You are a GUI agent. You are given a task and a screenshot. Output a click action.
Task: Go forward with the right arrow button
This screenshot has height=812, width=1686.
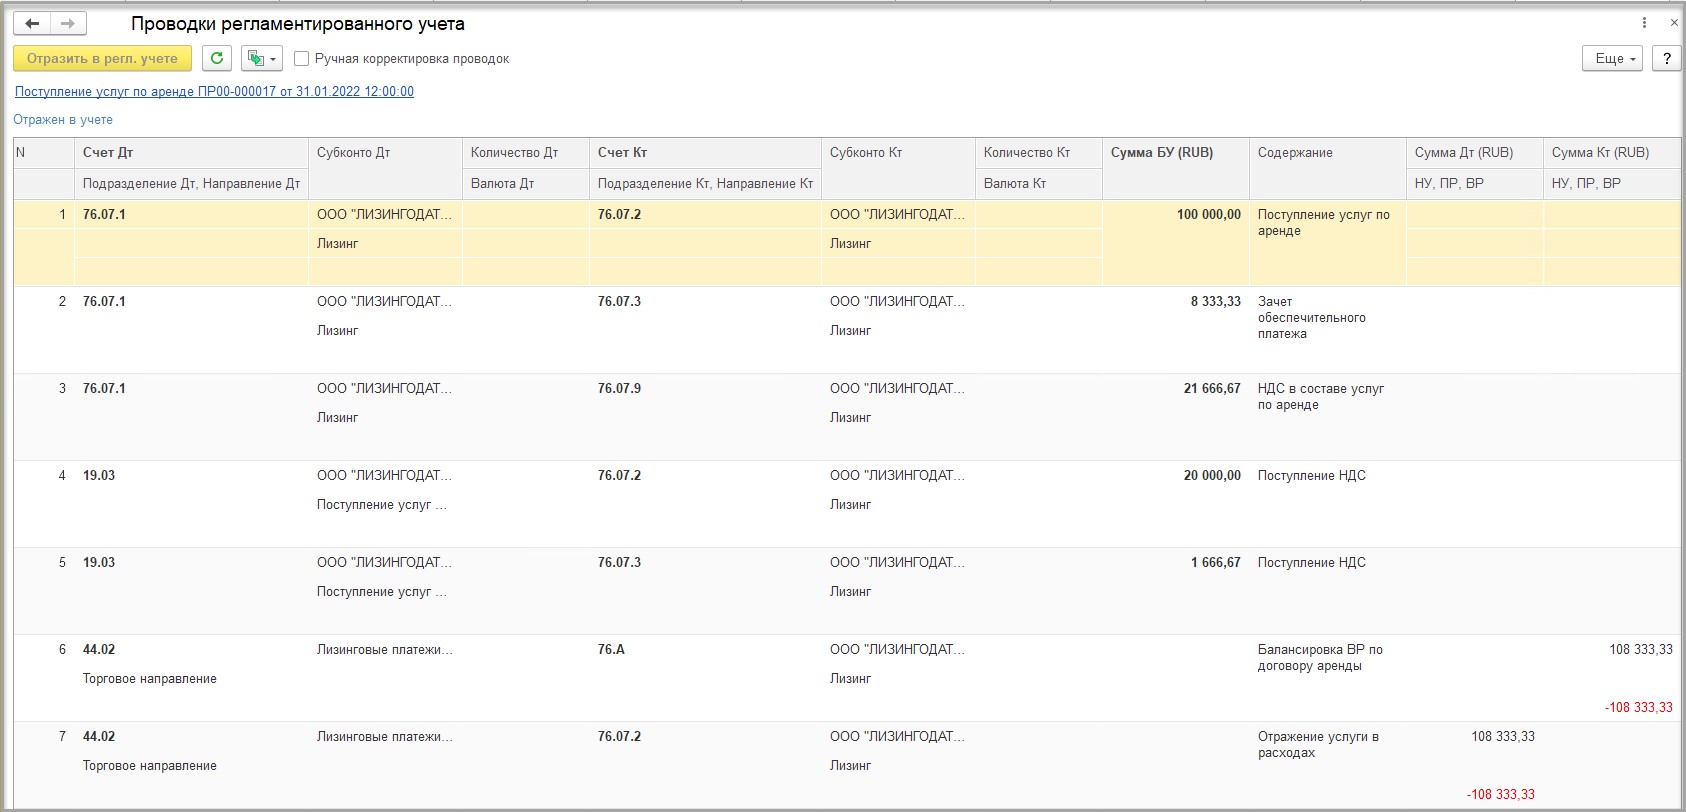(68, 23)
